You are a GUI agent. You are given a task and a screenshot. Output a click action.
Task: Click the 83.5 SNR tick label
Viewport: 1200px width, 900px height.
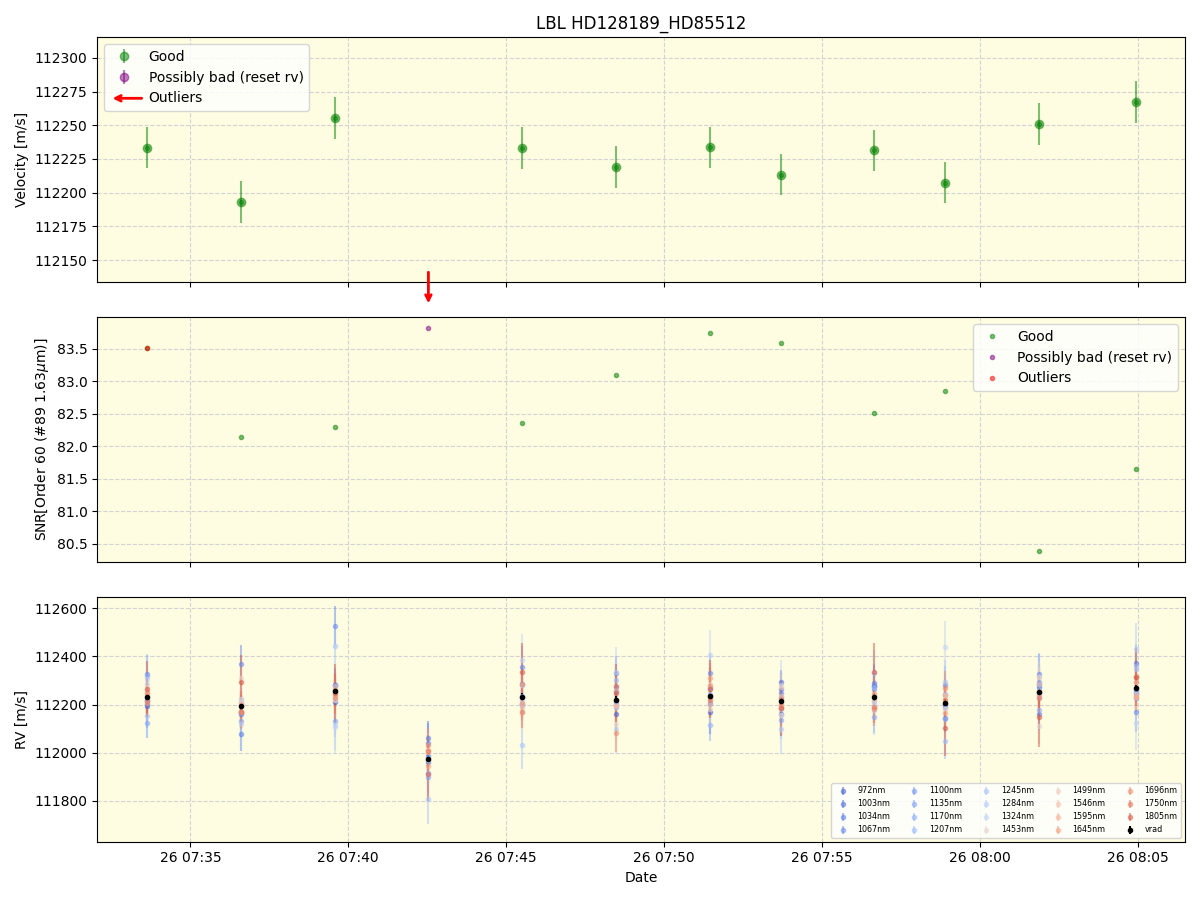pos(70,350)
